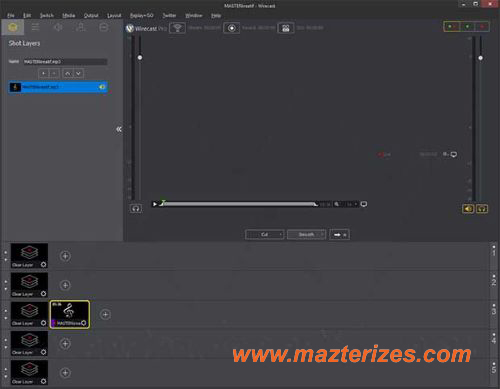Move layer down with the down-arrow button
500x389 pixels.
(78, 73)
